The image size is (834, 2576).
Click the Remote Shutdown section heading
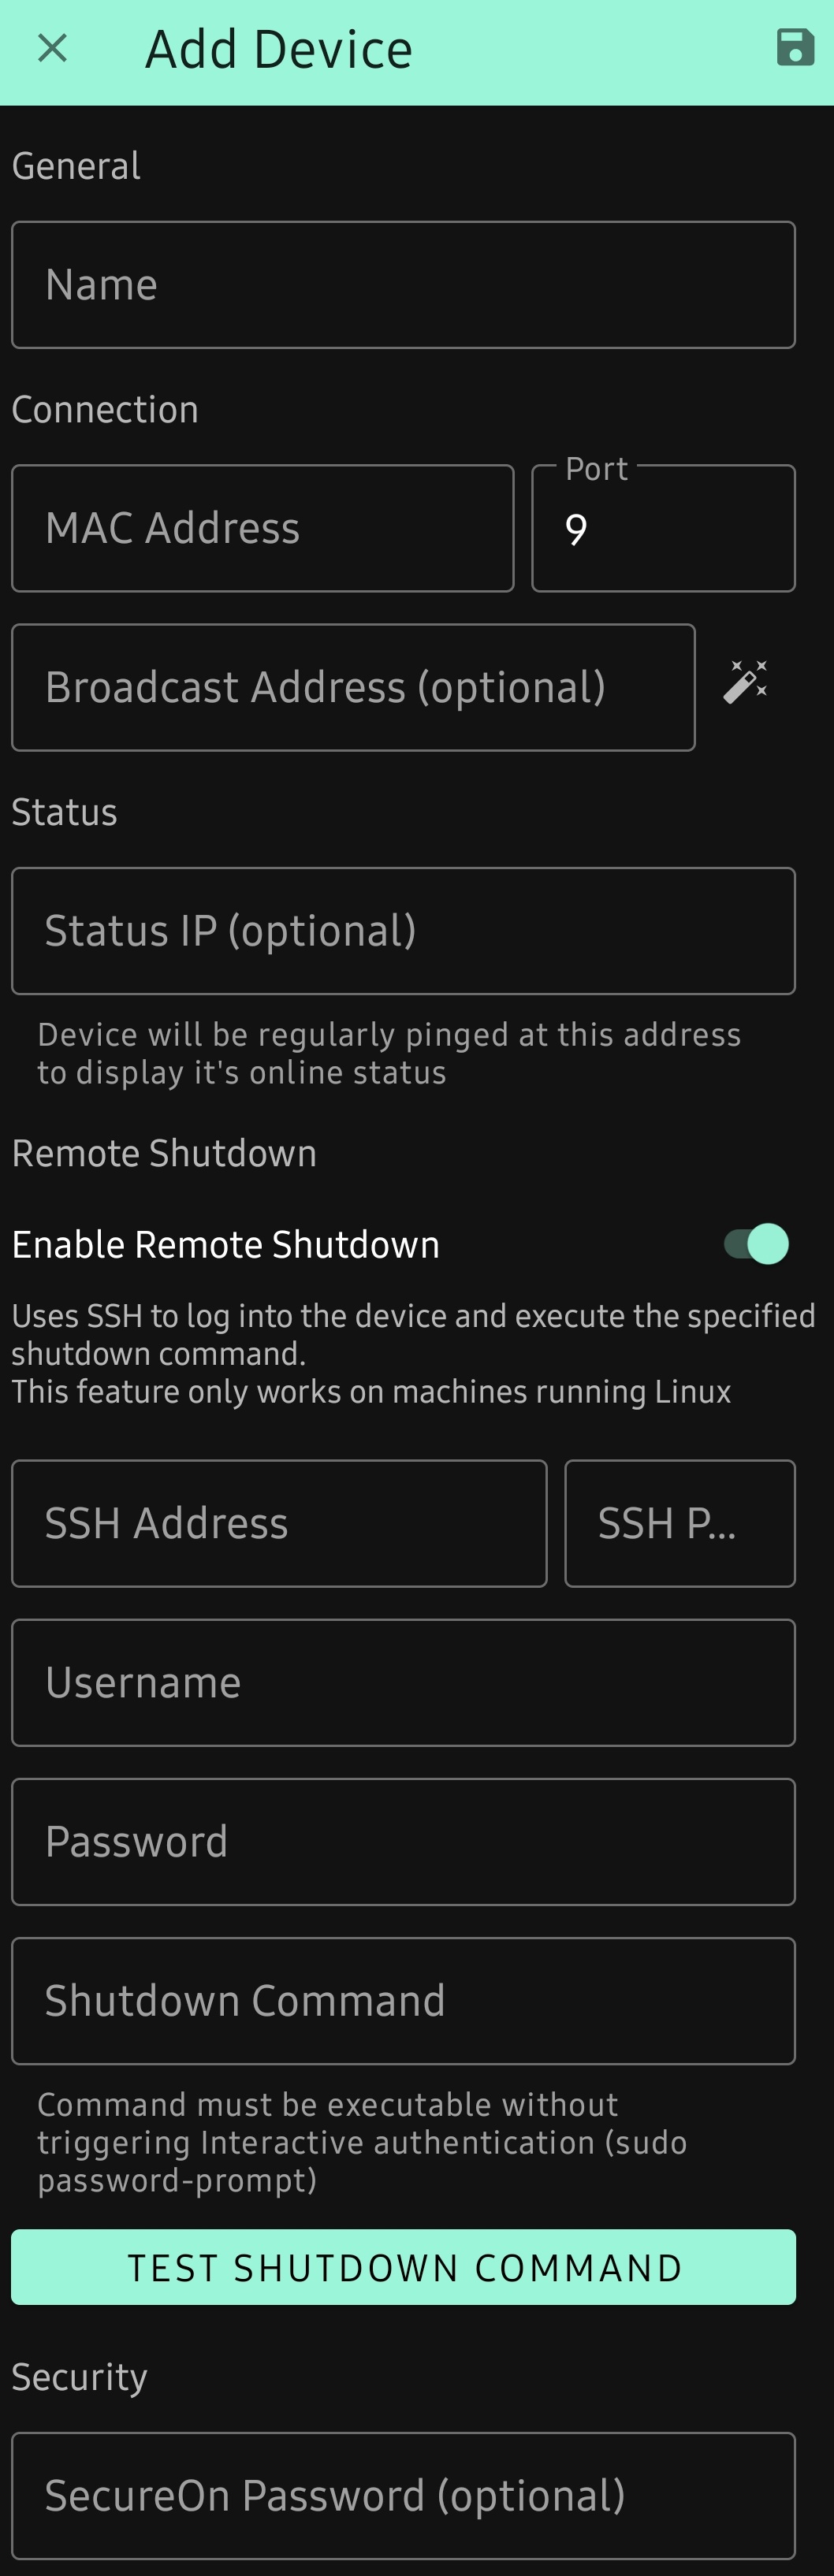click(x=164, y=1153)
